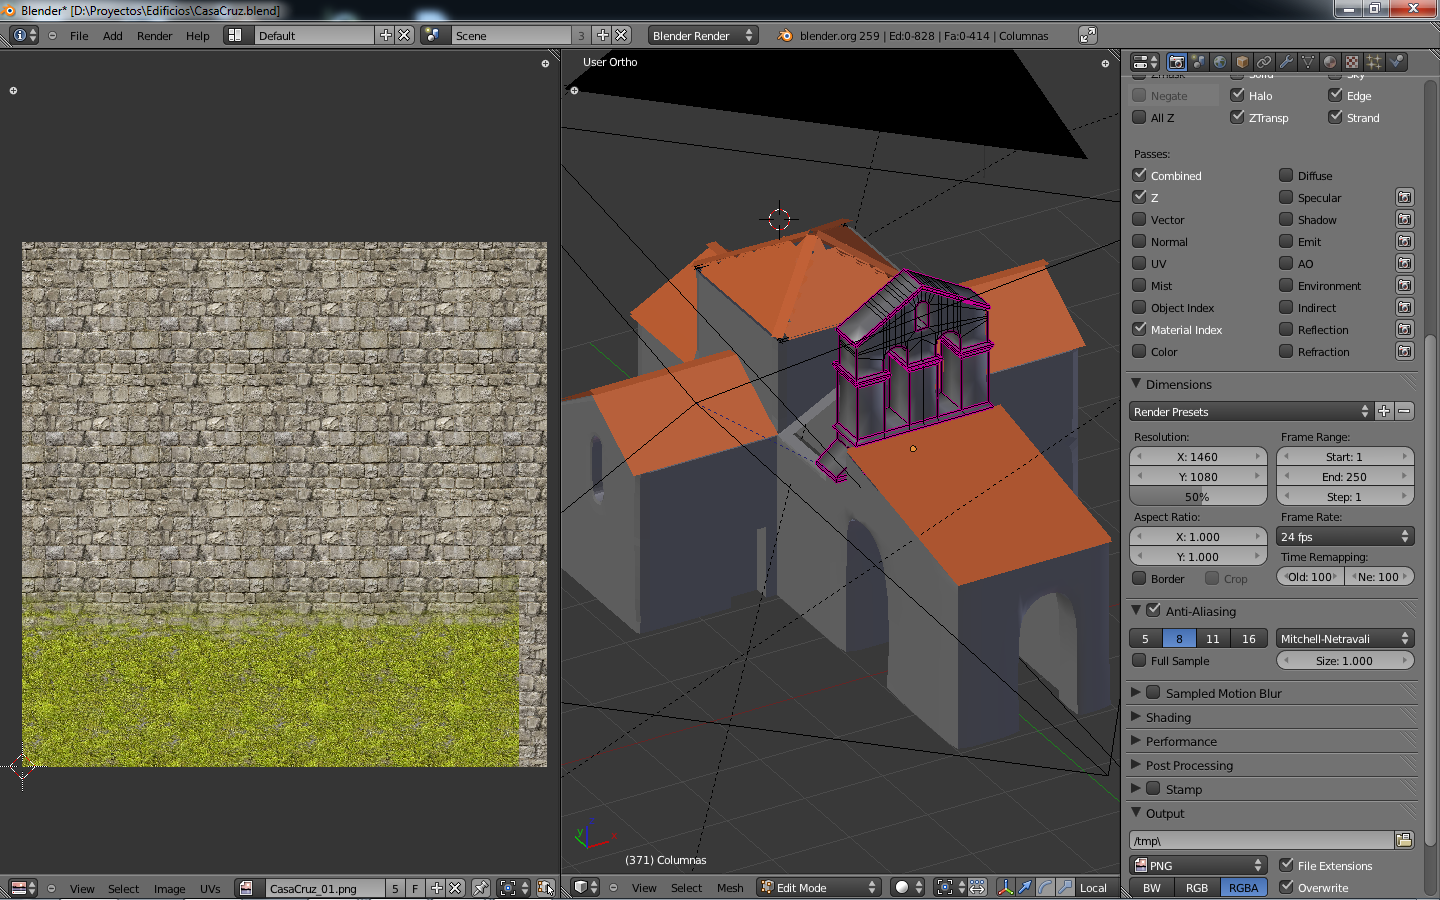Uncheck the Anti-Aliasing checkbox
The width and height of the screenshot is (1440, 900).
tap(1153, 611)
